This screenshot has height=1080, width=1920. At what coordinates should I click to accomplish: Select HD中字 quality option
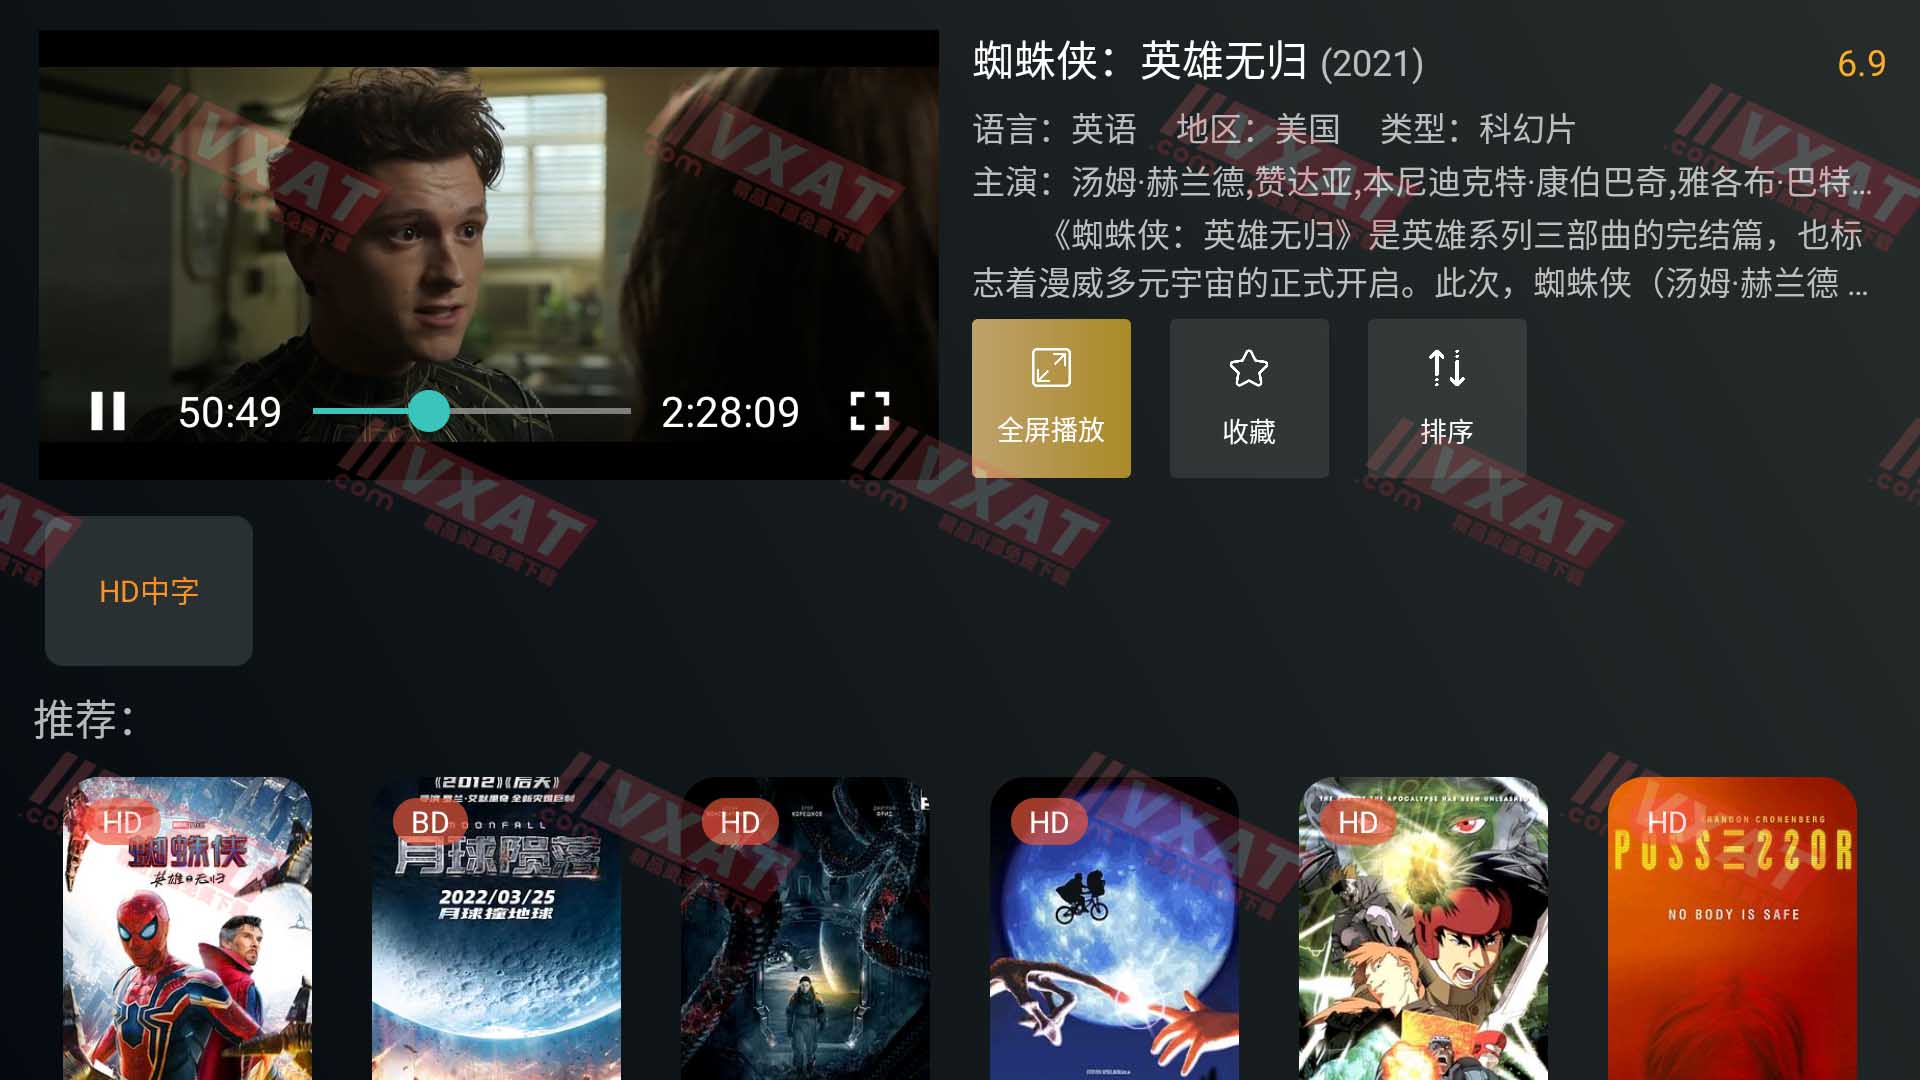pos(150,589)
